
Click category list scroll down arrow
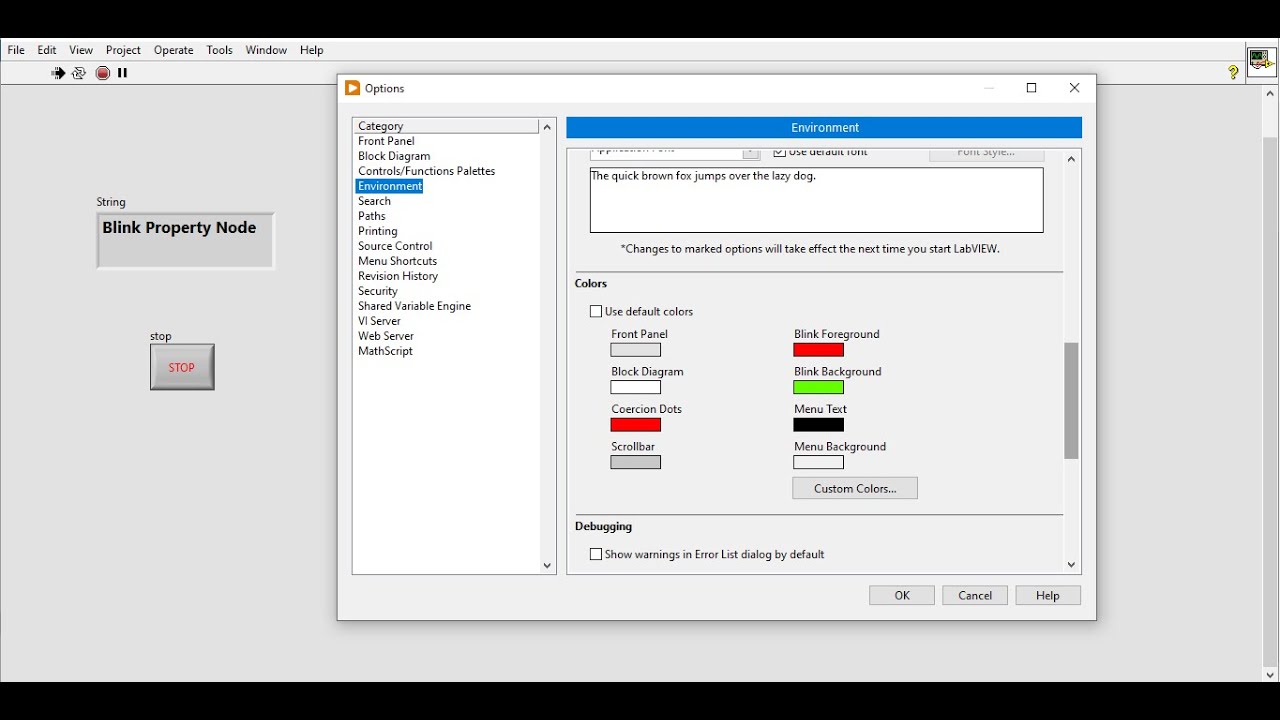pos(547,566)
